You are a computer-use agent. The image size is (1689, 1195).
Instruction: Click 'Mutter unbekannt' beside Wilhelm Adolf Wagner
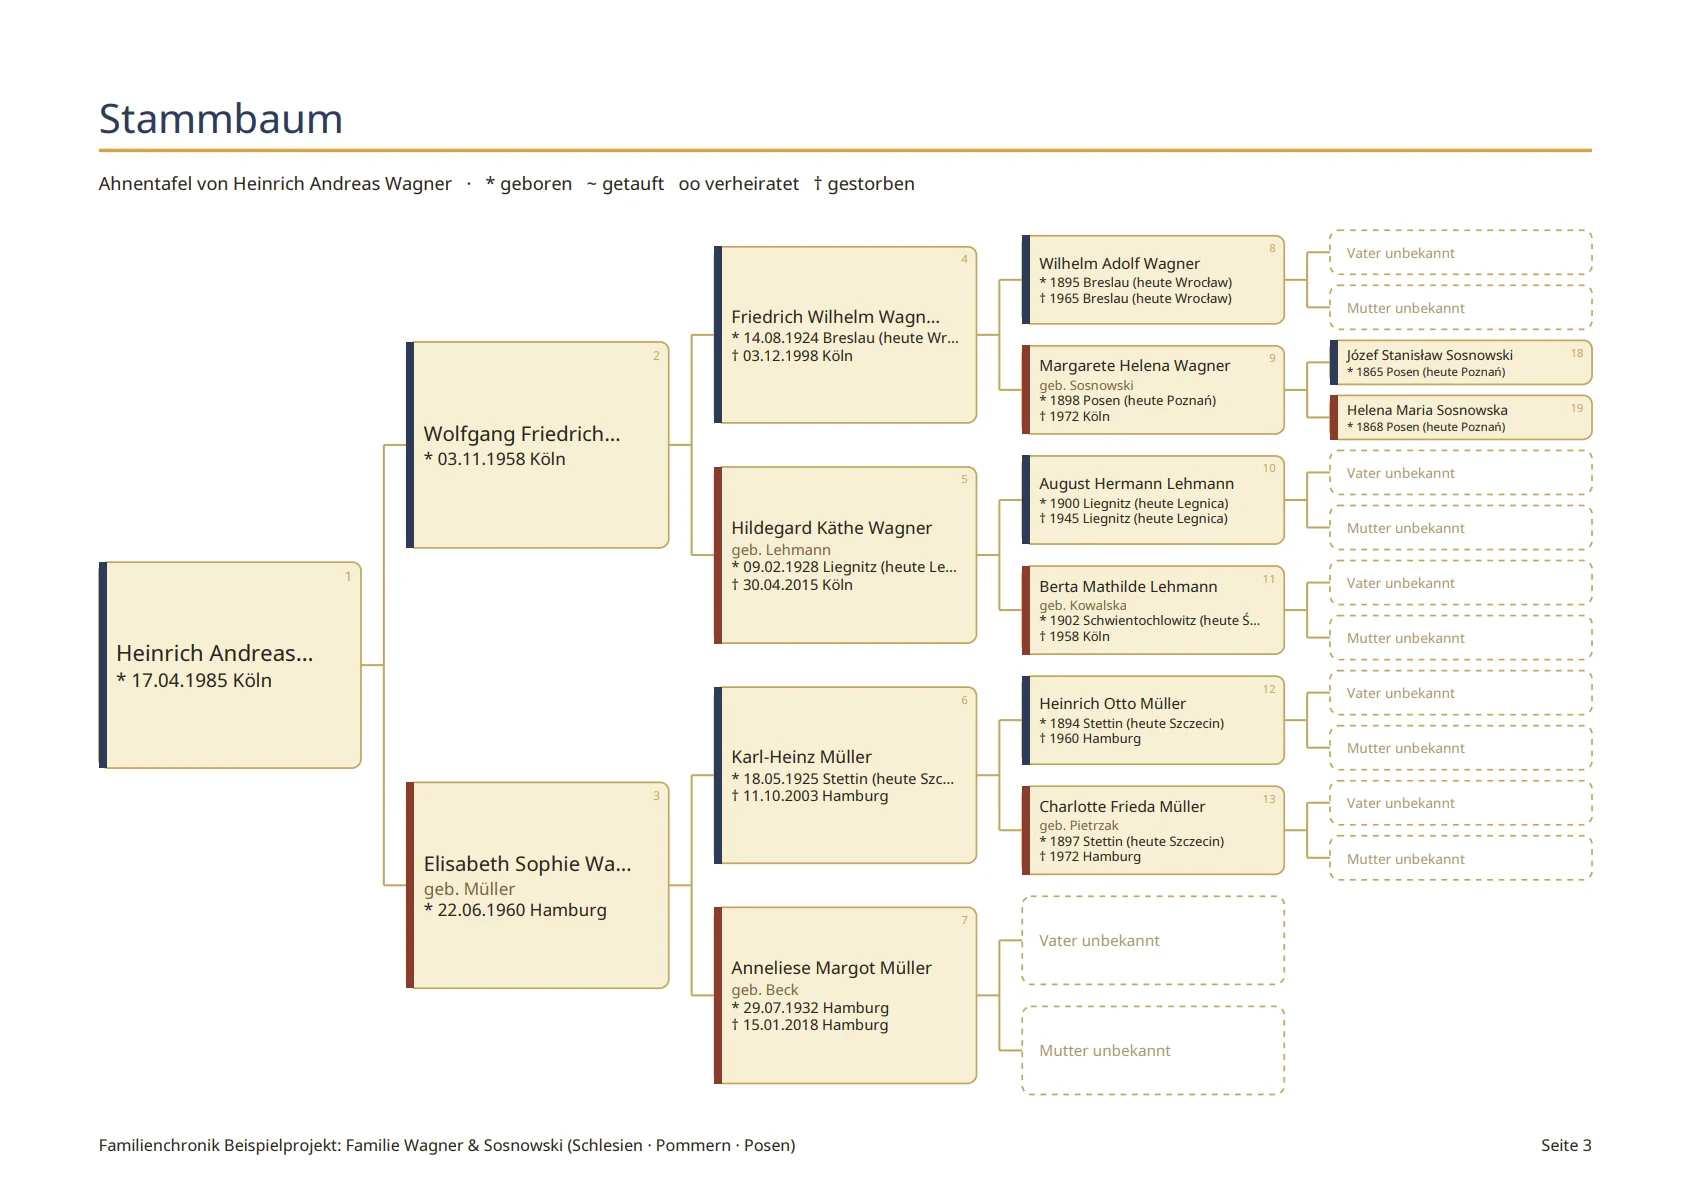1461,307
